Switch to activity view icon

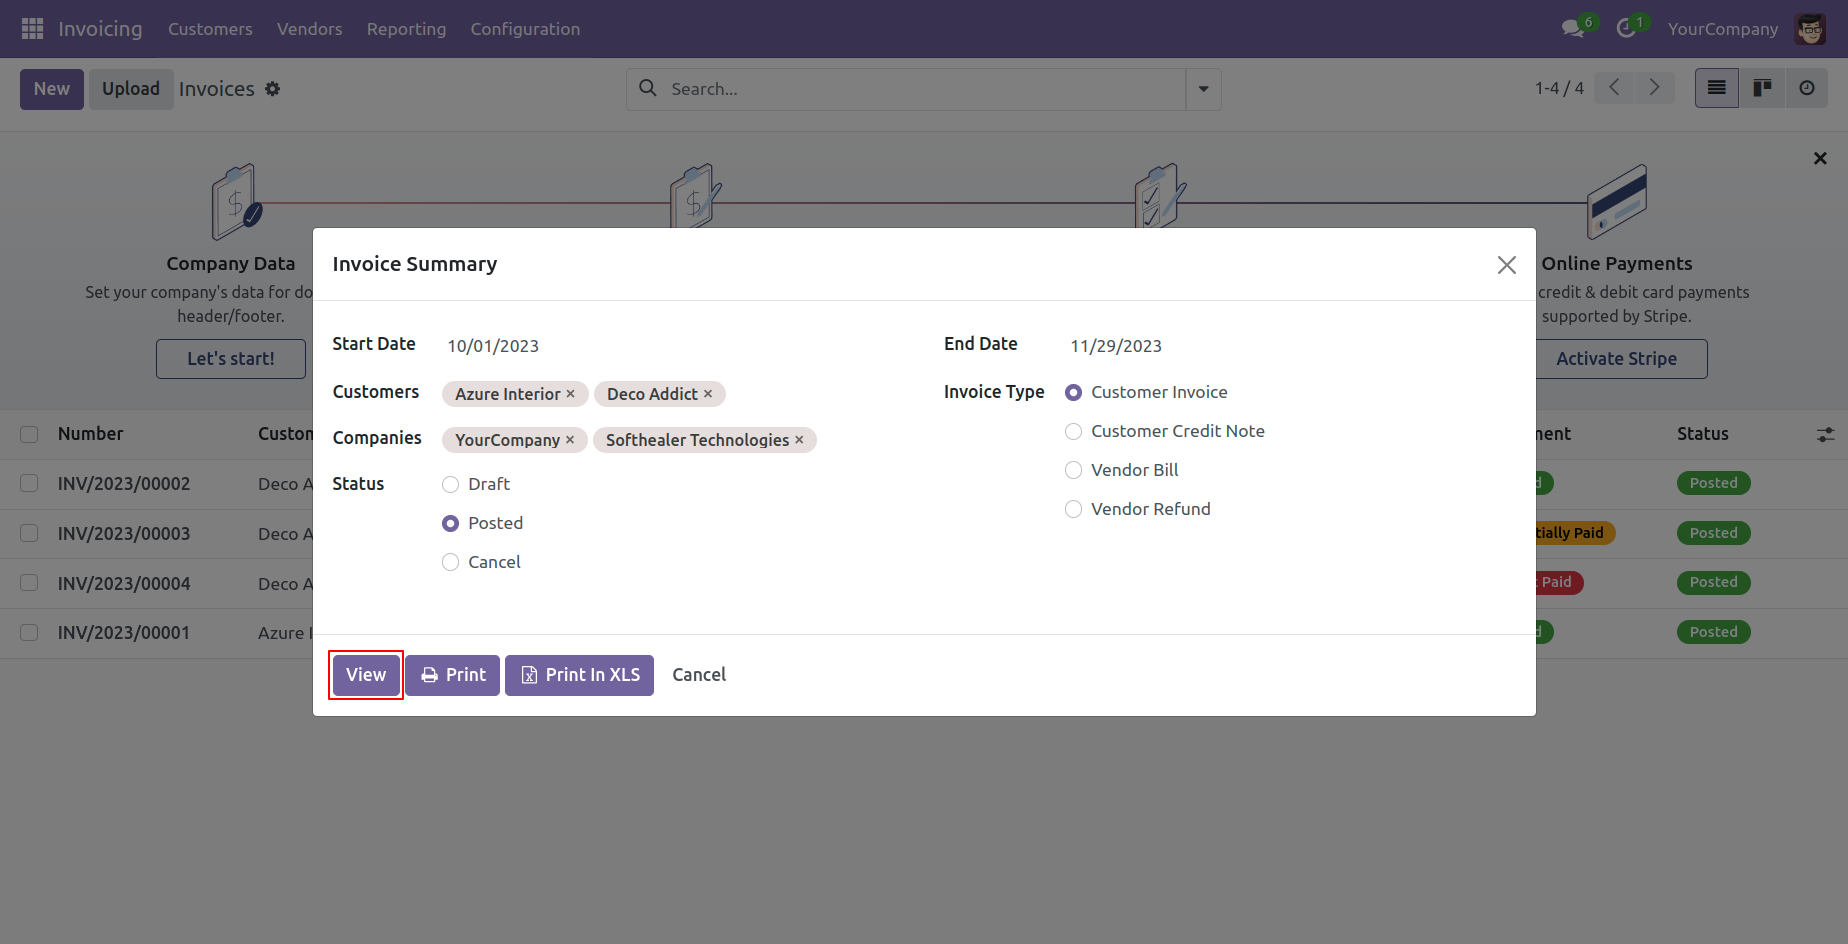coord(1806,88)
